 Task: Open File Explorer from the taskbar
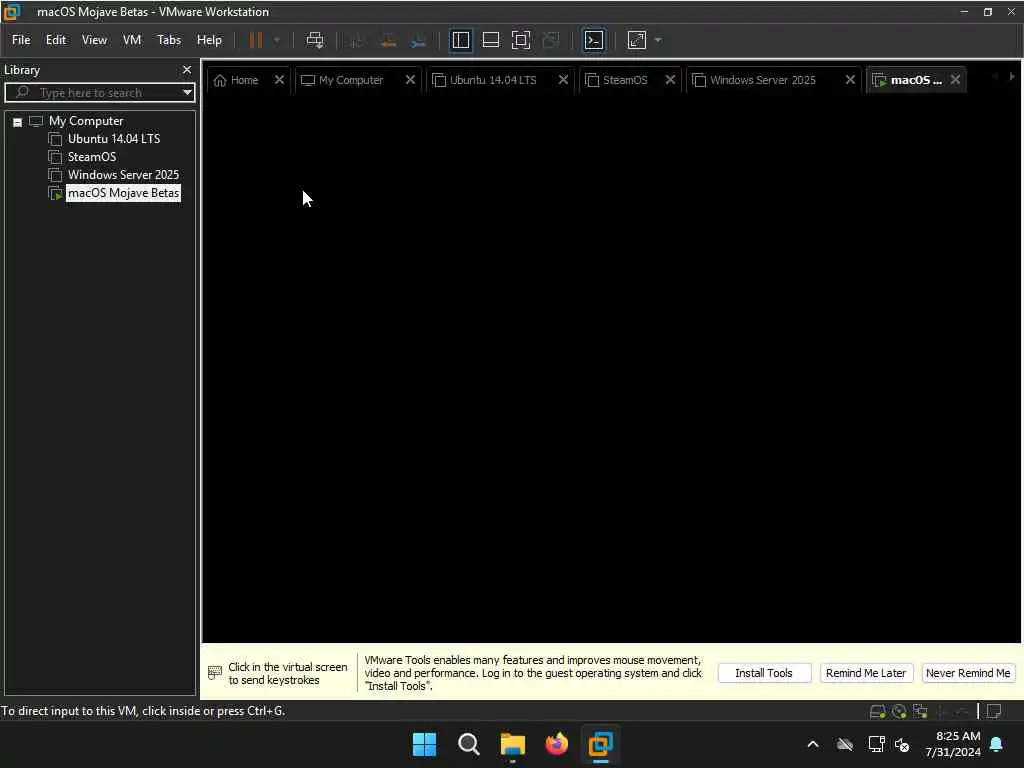(x=513, y=744)
